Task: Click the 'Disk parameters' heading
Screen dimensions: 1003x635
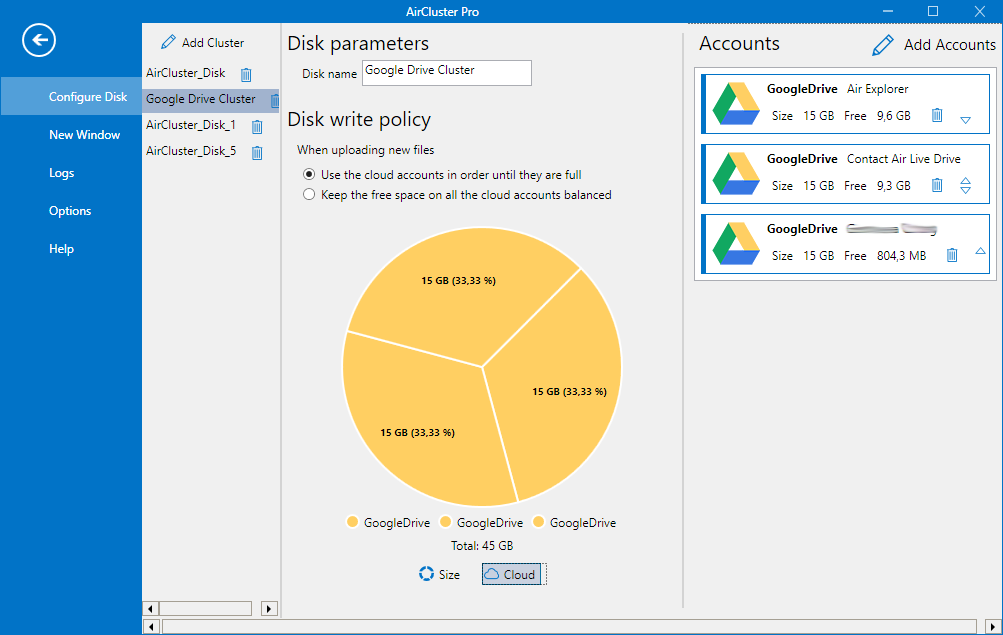Action: (x=358, y=43)
